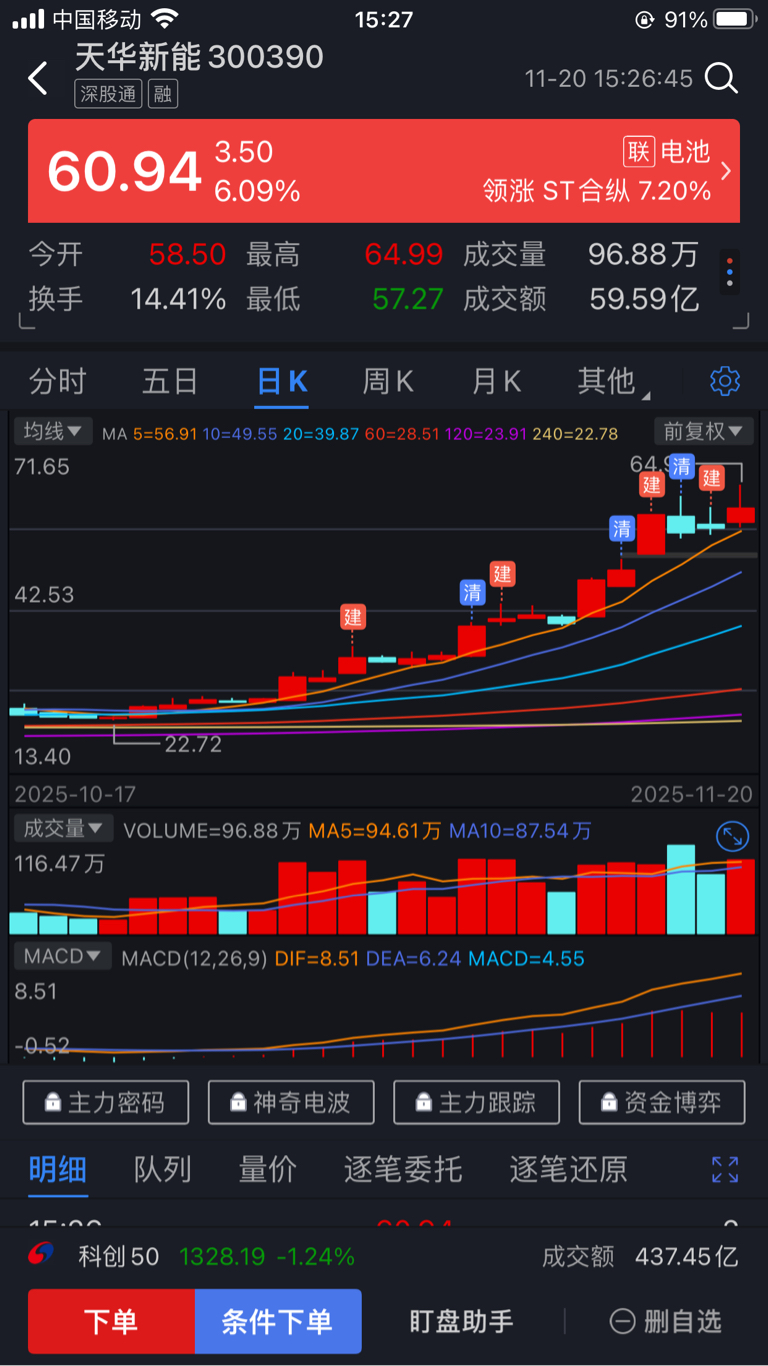
Task: Switch to 量价 volume-price tab
Action: (x=267, y=1169)
